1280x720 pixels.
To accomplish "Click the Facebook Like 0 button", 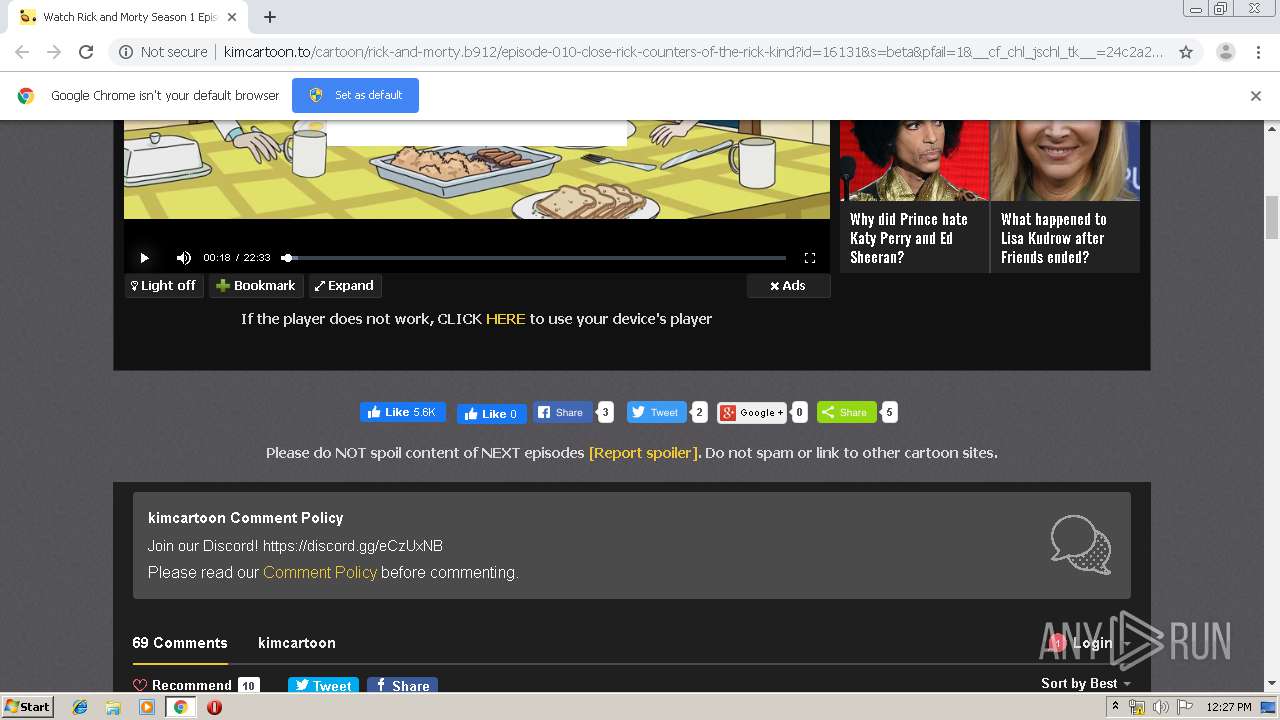I will [491, 414].
